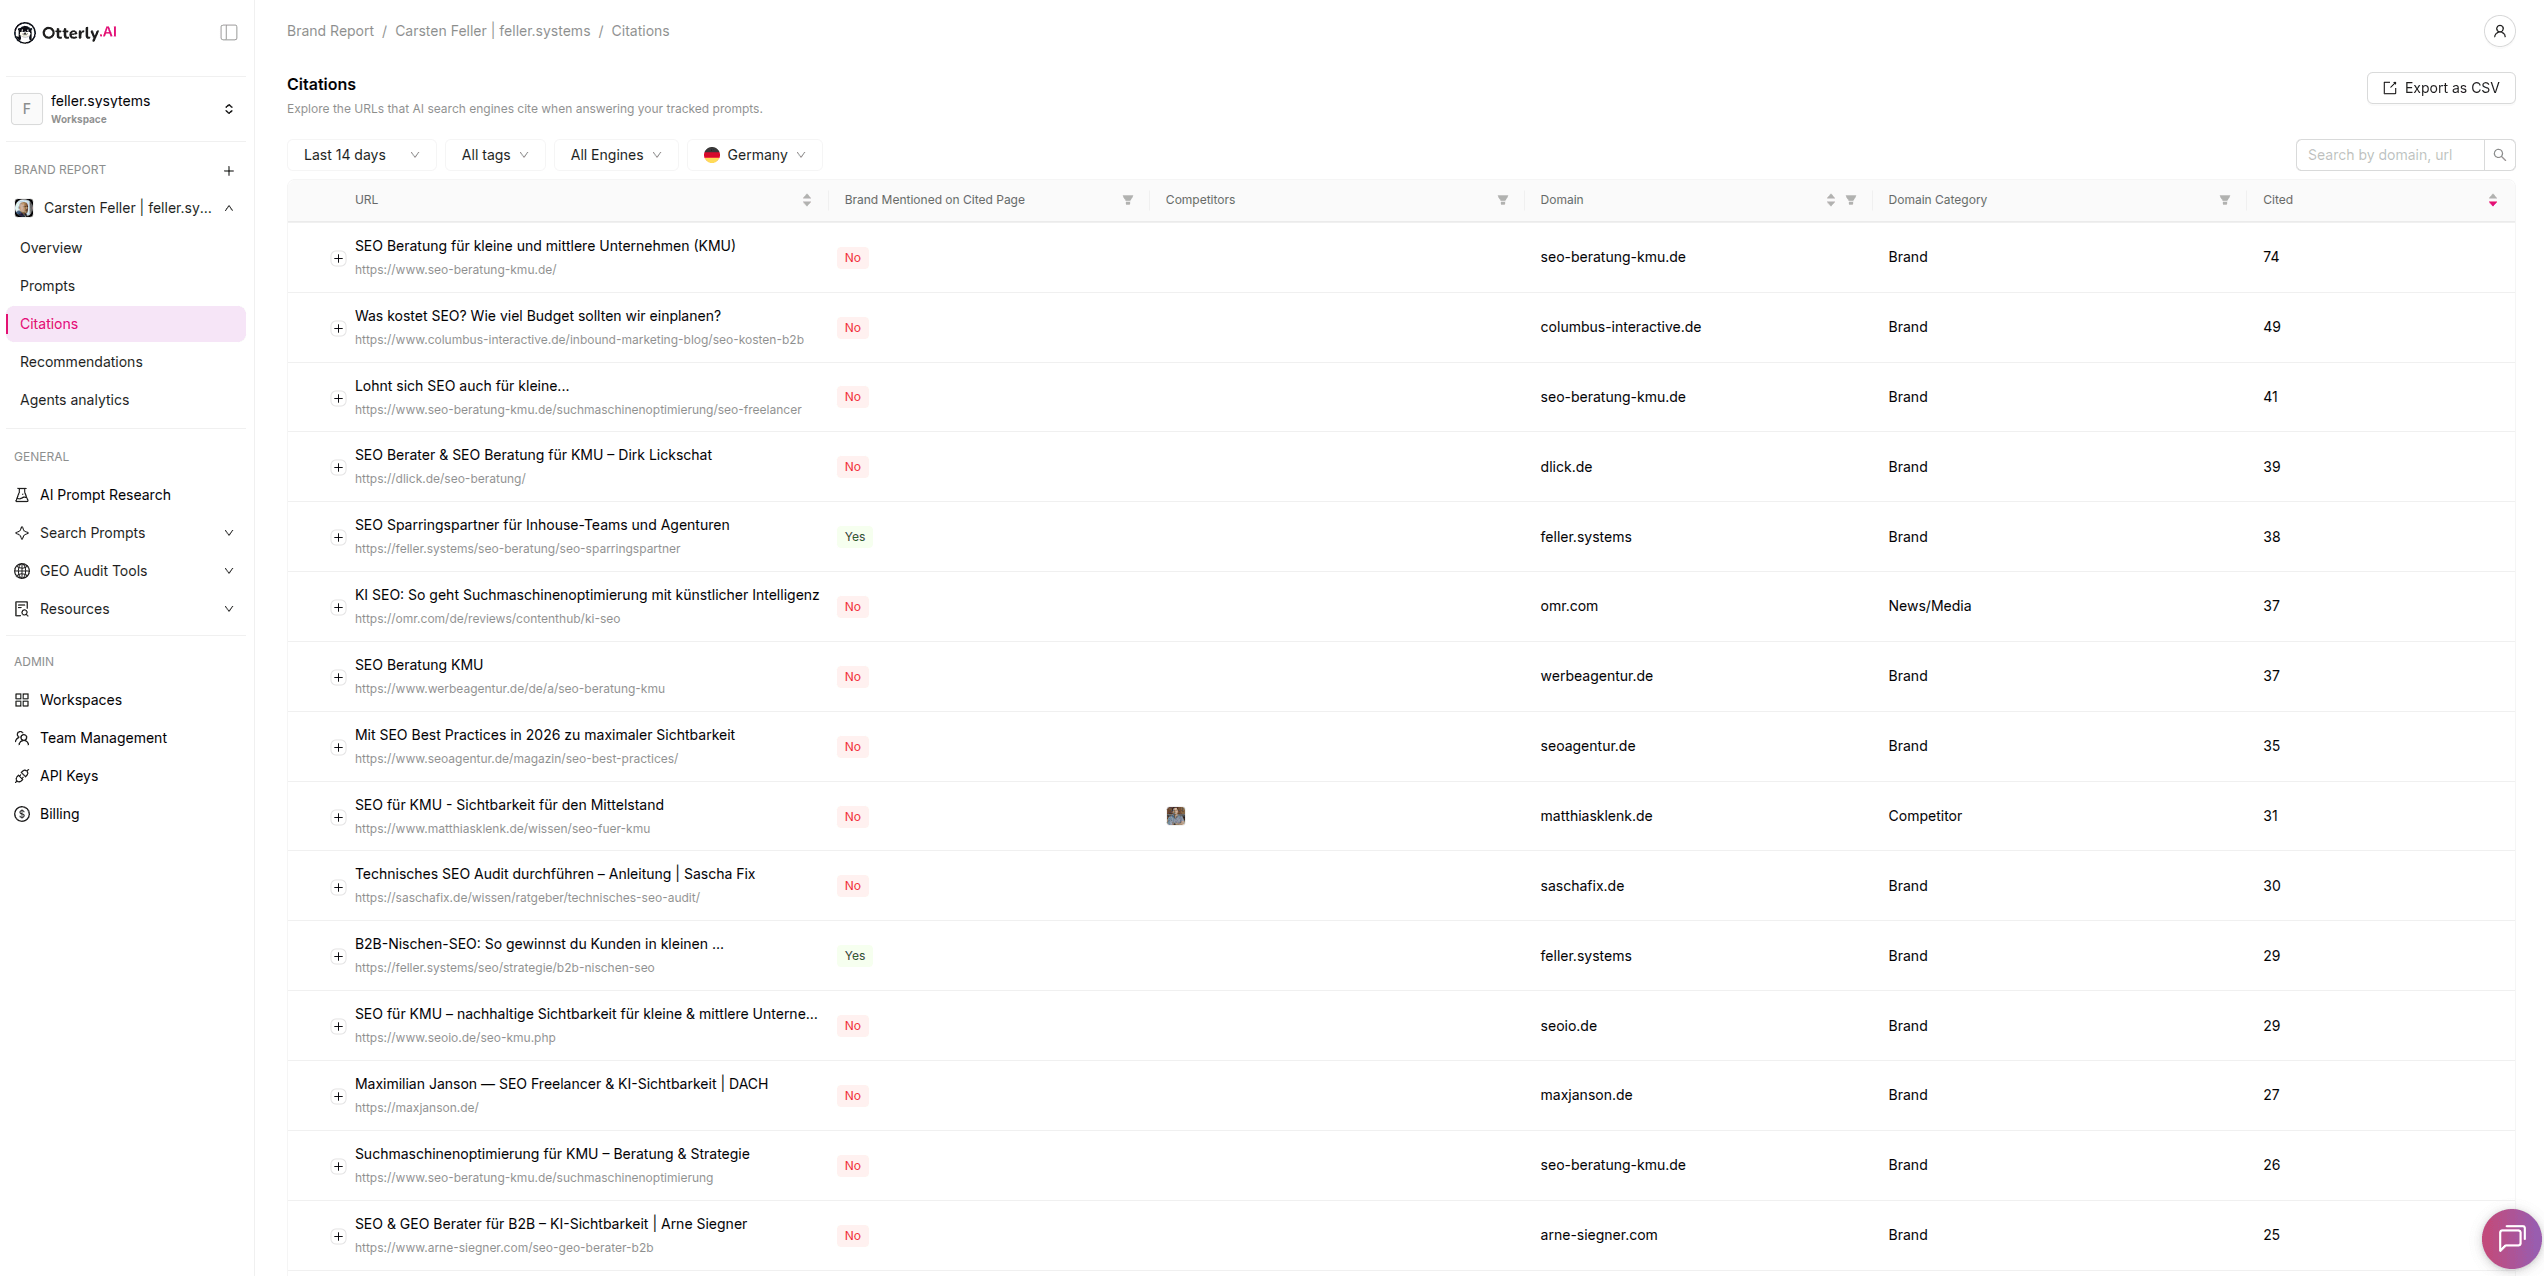
Task: Collapse the sidebar panel icon
Action: coord(229,33)
